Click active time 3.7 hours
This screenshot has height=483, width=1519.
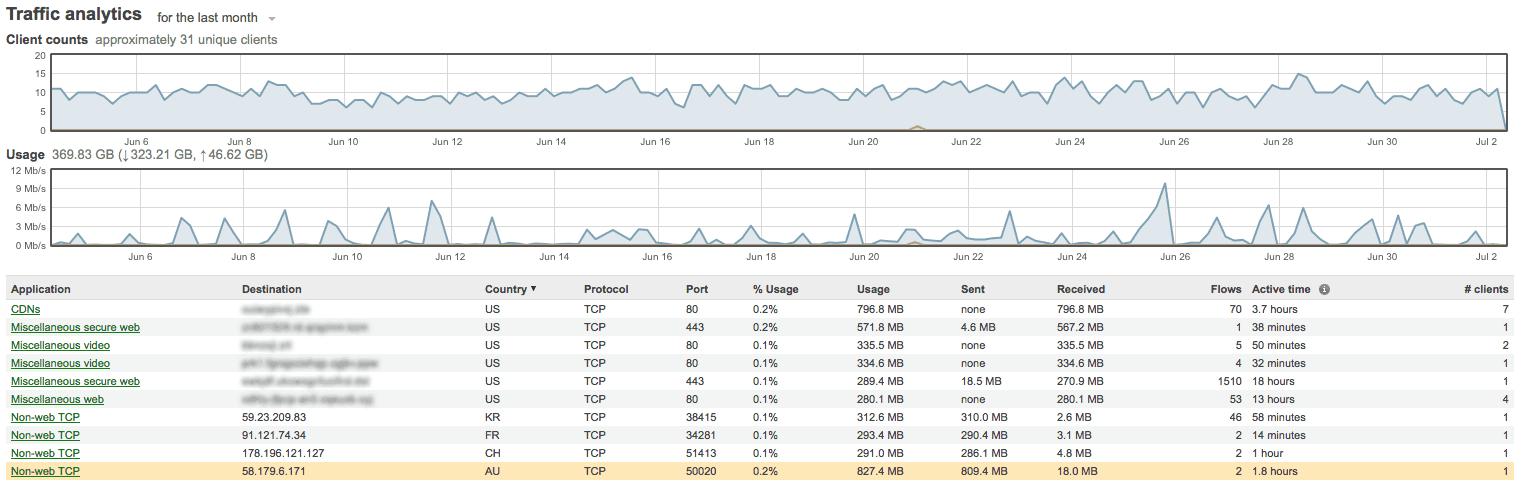(1275, 309)
